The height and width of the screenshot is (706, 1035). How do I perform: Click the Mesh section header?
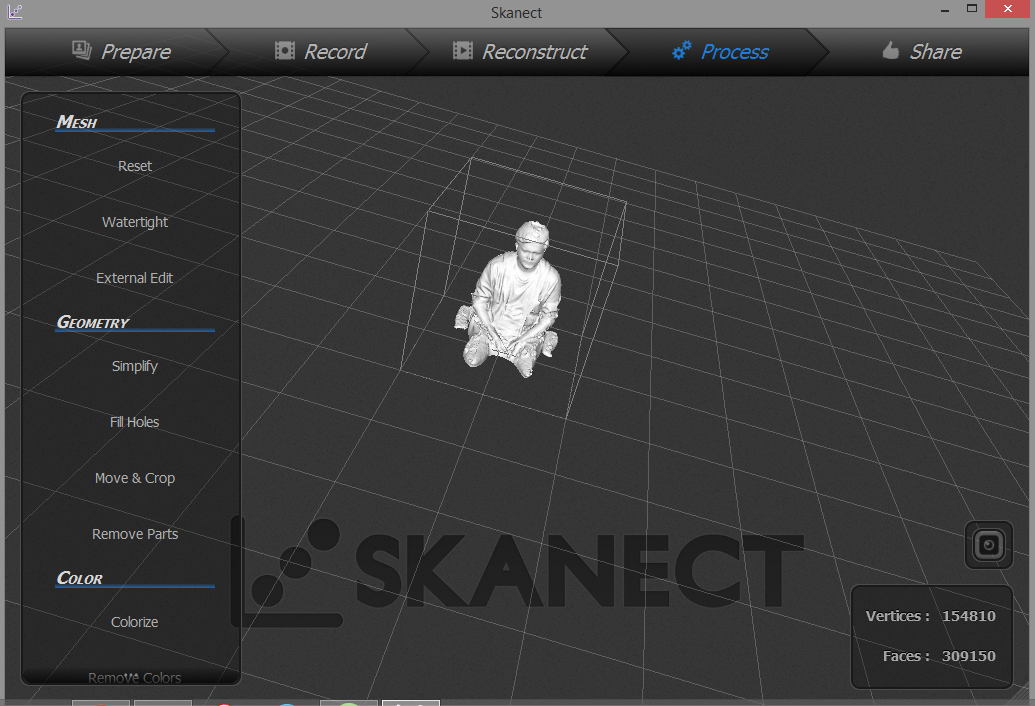coord(77,122)
